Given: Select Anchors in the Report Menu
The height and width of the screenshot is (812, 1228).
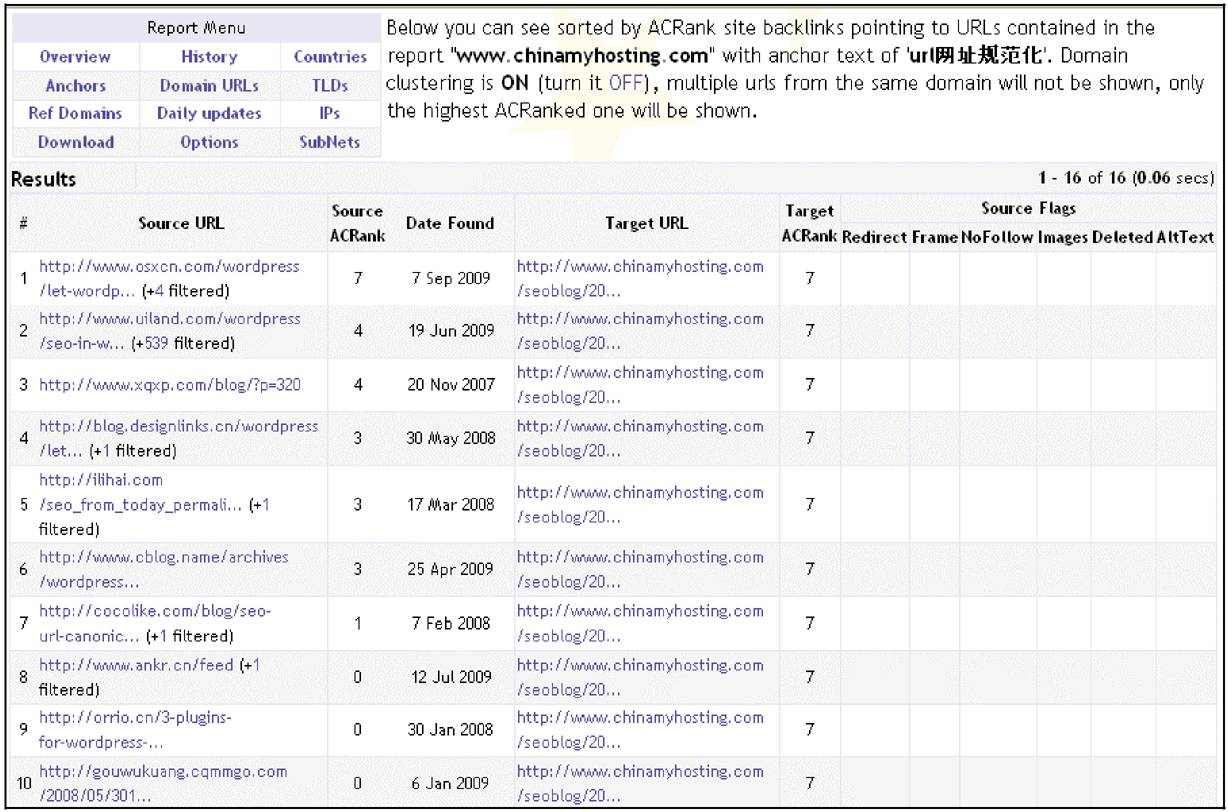Looking at the screenshot, I should (75, 86).
